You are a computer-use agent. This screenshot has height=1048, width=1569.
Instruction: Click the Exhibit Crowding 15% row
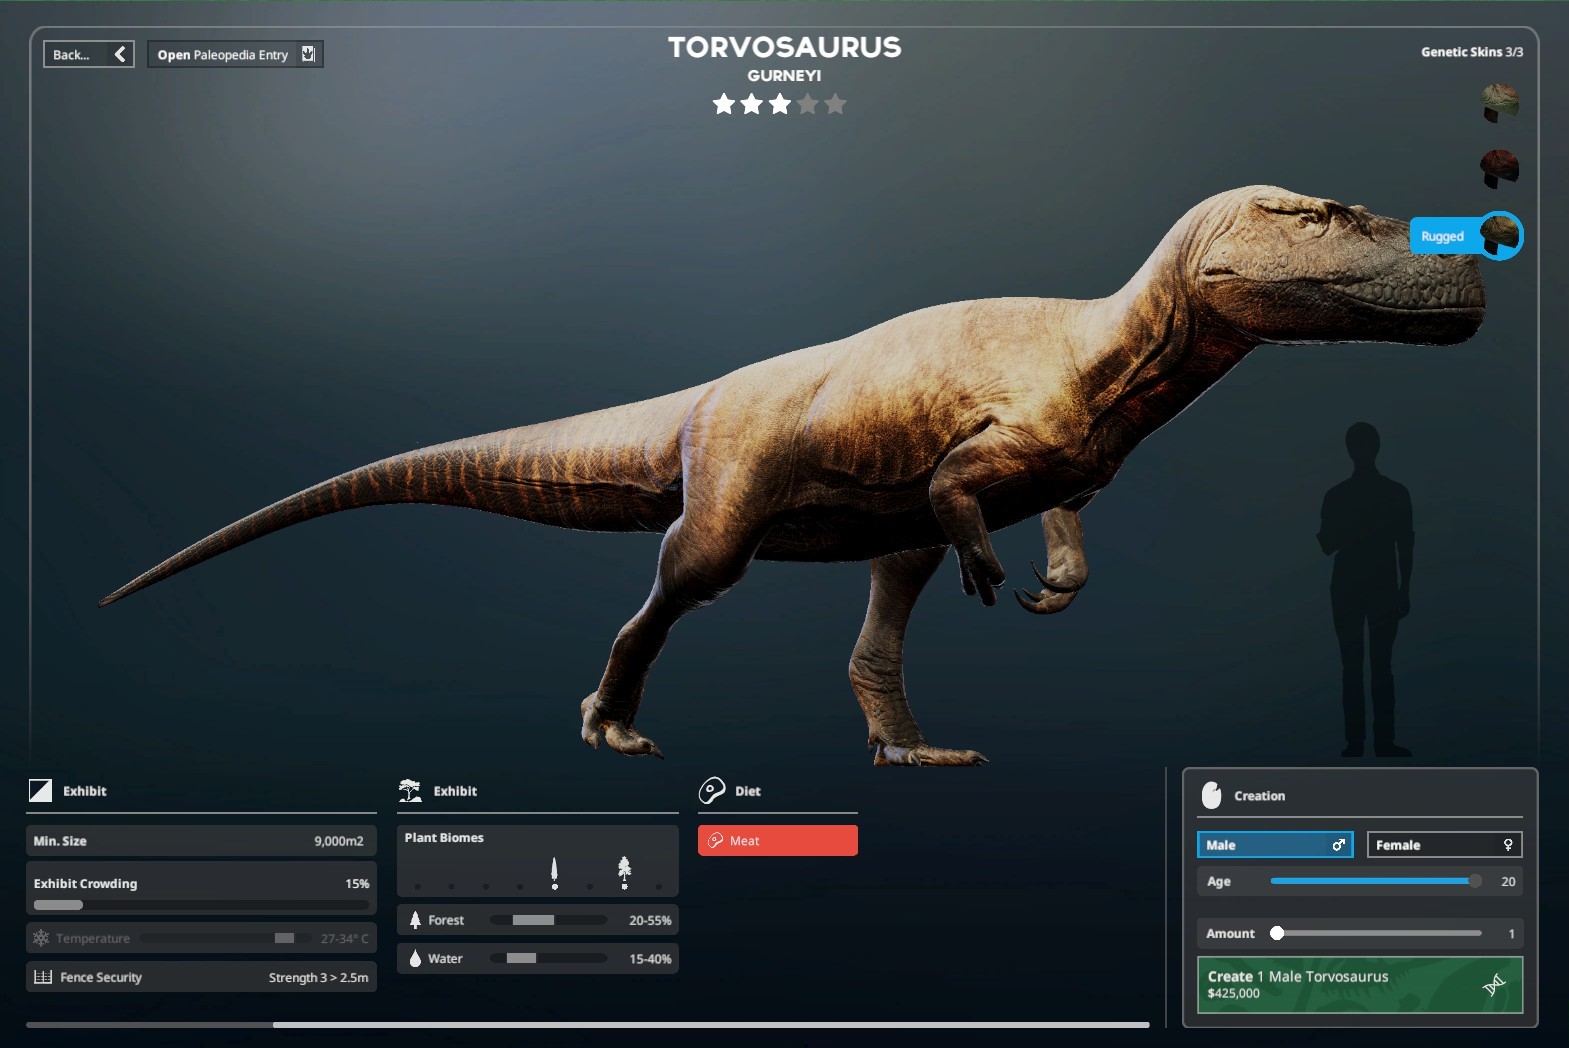(x=201, y=888)
